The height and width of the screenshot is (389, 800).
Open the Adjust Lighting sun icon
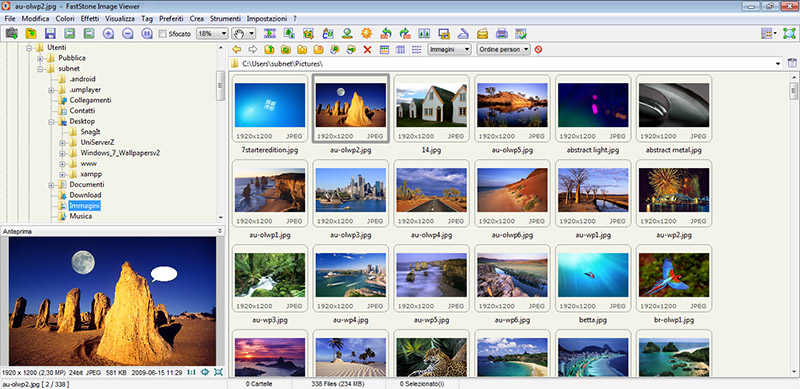[x=366, y=34]
